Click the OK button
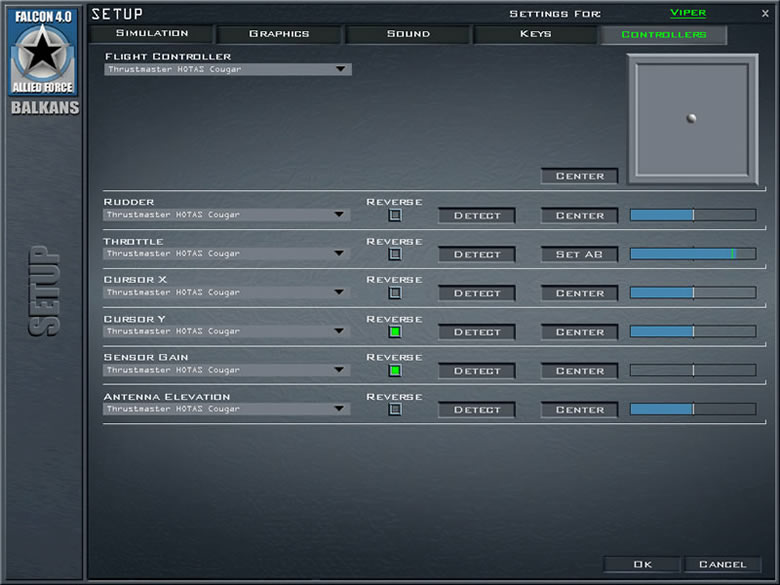 (x=642, y=564)
